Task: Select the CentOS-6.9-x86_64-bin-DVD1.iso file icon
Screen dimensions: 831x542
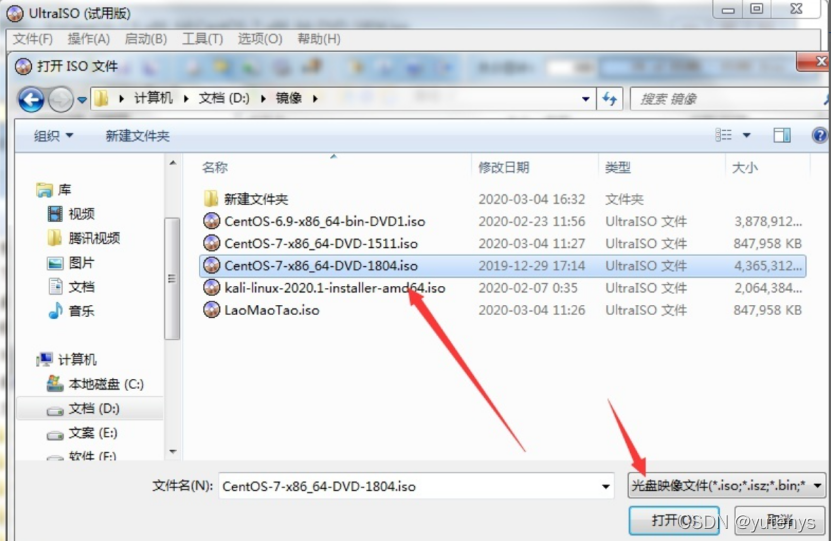Action: click(x=211, y=221)
